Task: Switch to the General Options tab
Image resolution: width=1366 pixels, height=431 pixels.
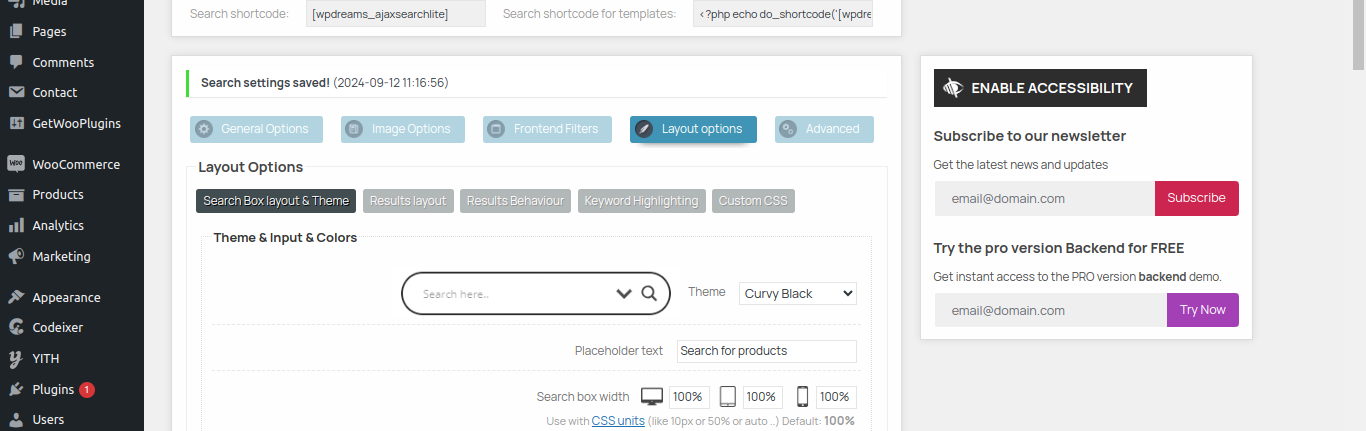Action: coord(256,129)
